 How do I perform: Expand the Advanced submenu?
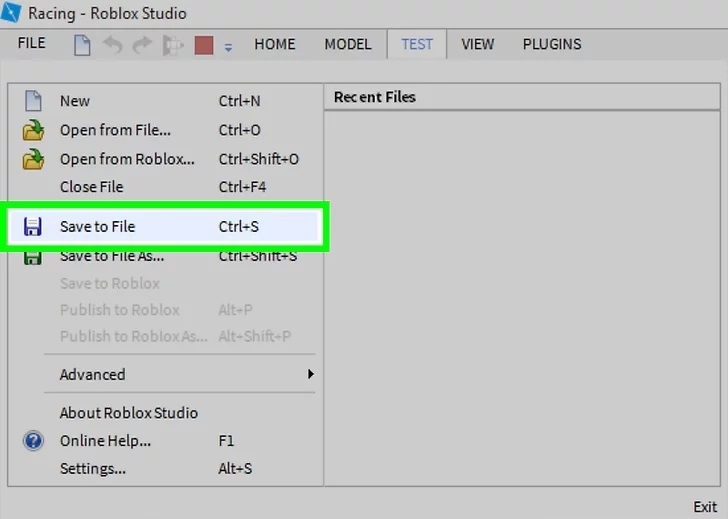point(165,374)
